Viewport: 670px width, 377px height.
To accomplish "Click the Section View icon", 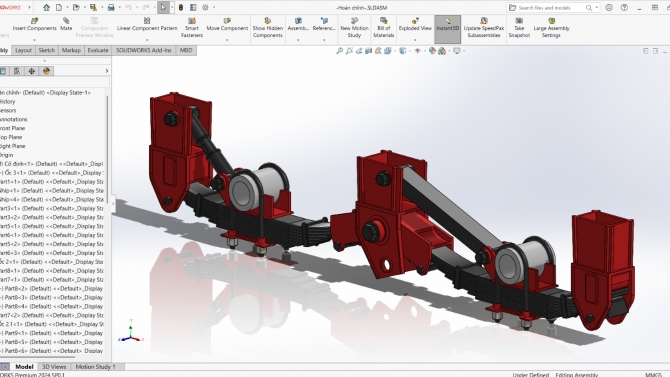I will [368, 51].
